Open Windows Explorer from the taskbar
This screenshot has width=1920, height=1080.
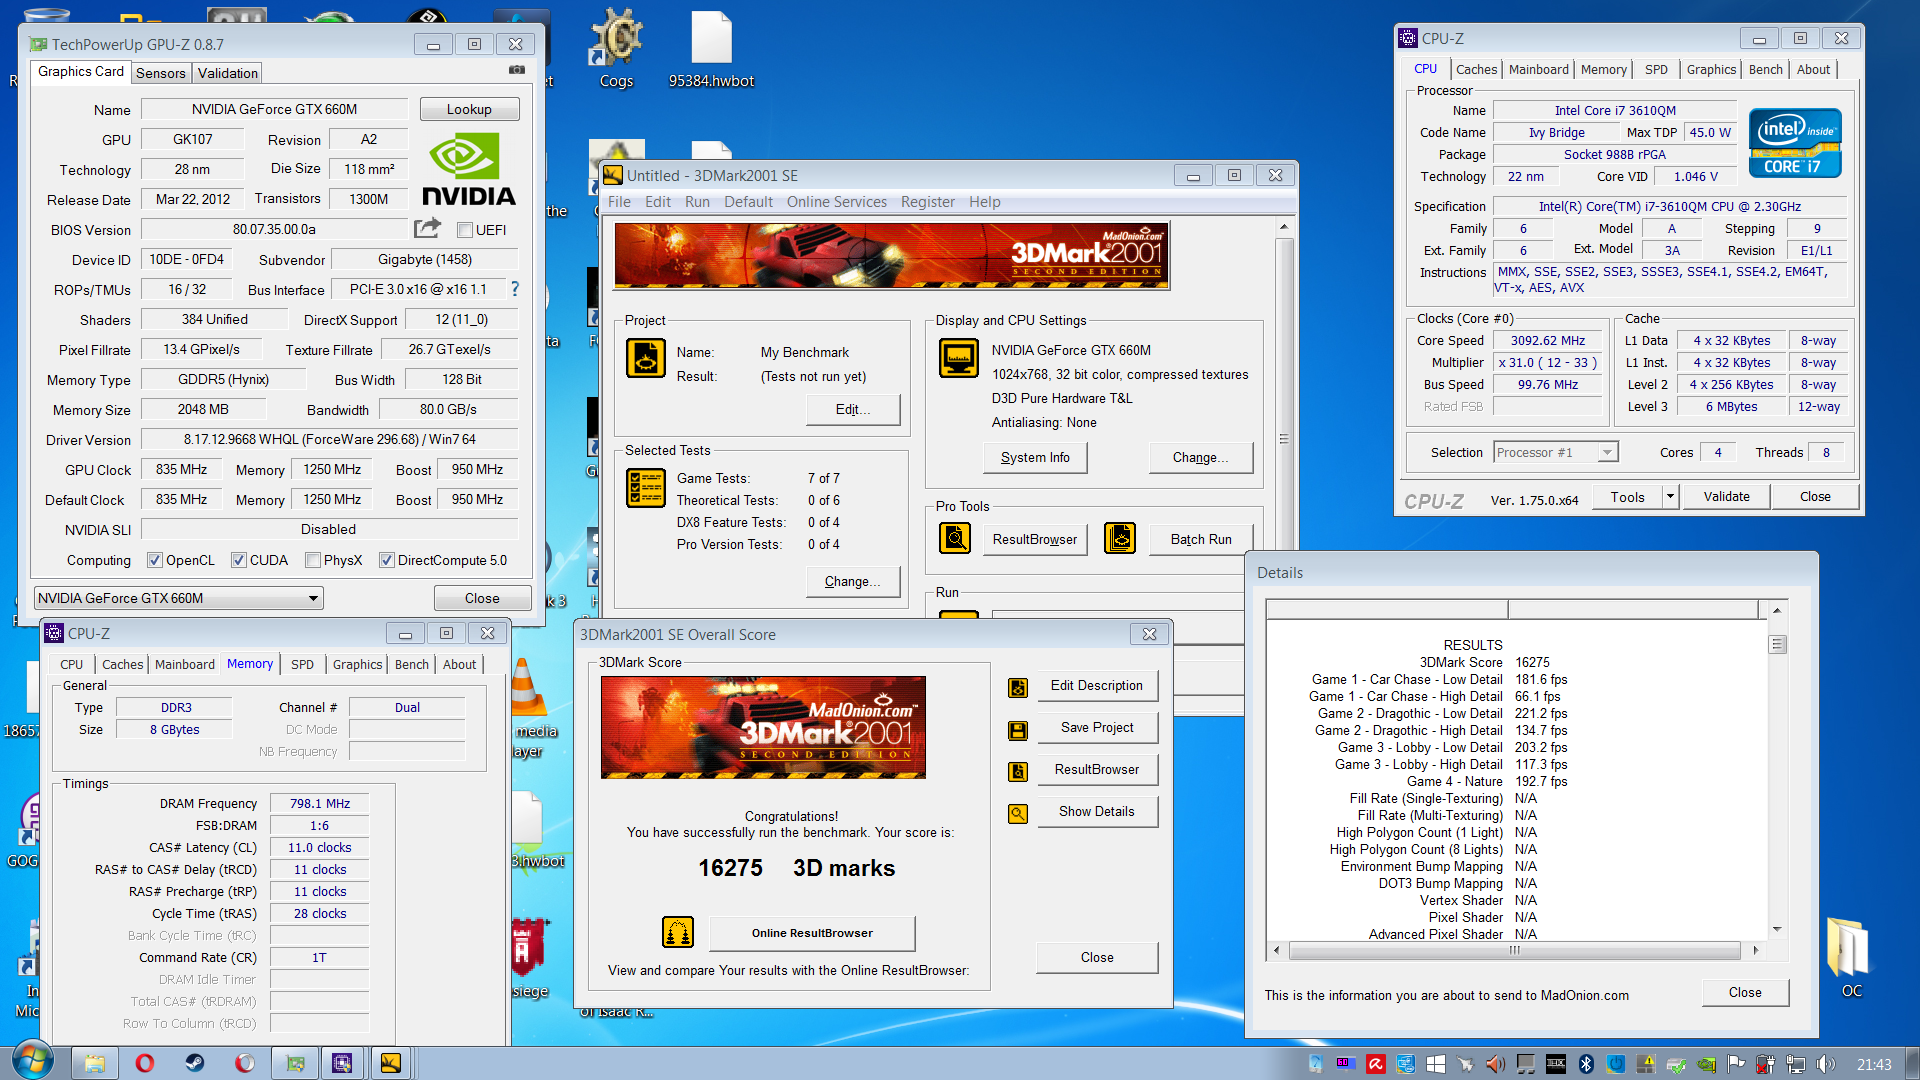click(95, 1063)
